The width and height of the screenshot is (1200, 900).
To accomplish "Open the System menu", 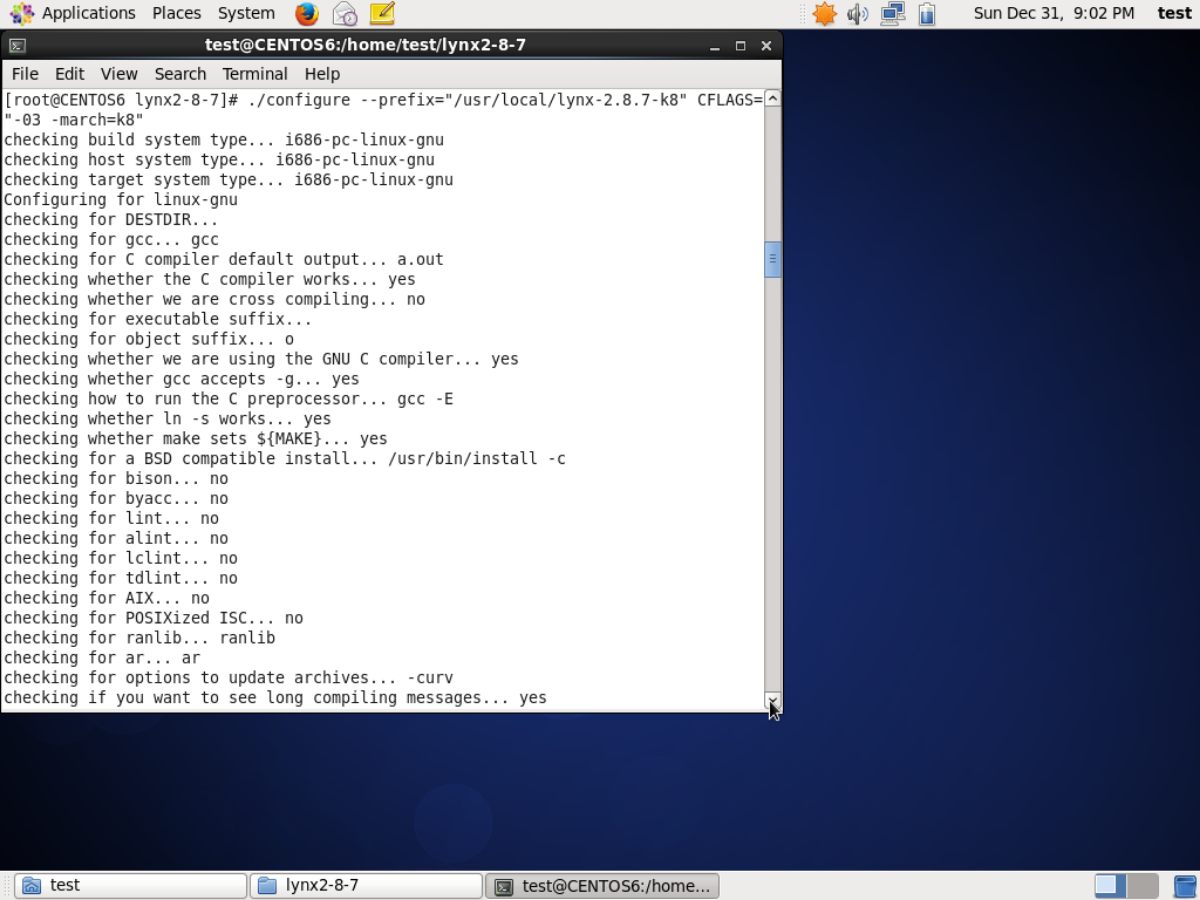I will (x=246, y=13).
